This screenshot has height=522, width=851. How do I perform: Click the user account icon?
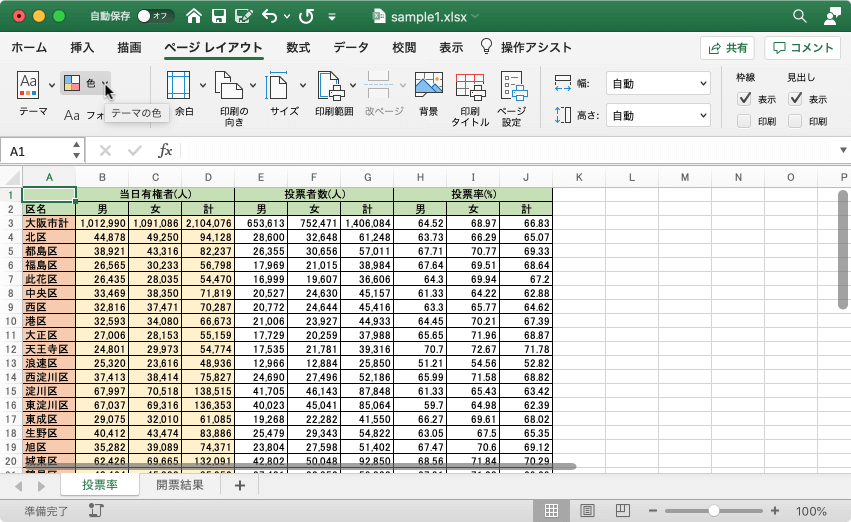(x=832, y=16)
